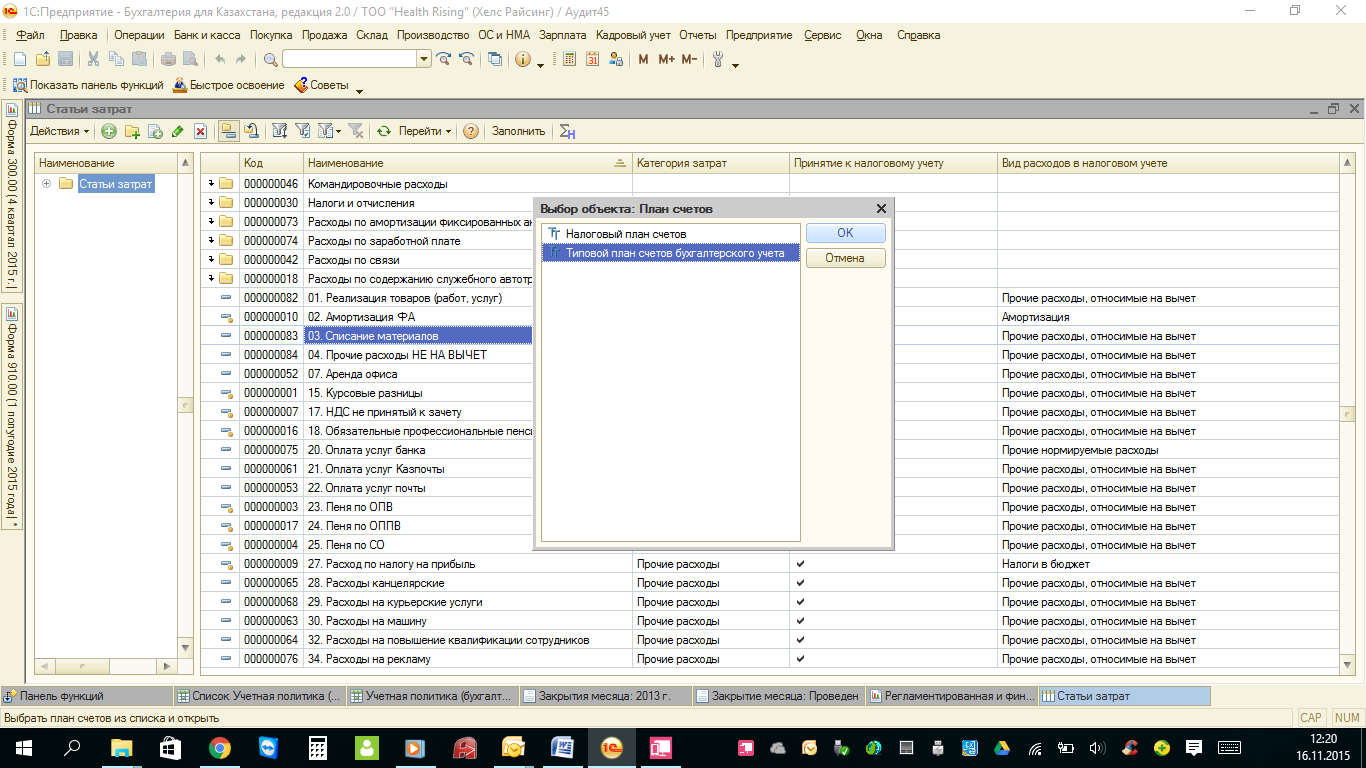
Task: Expand the Статьи затрат tree node
Action: tap(46, 184)
